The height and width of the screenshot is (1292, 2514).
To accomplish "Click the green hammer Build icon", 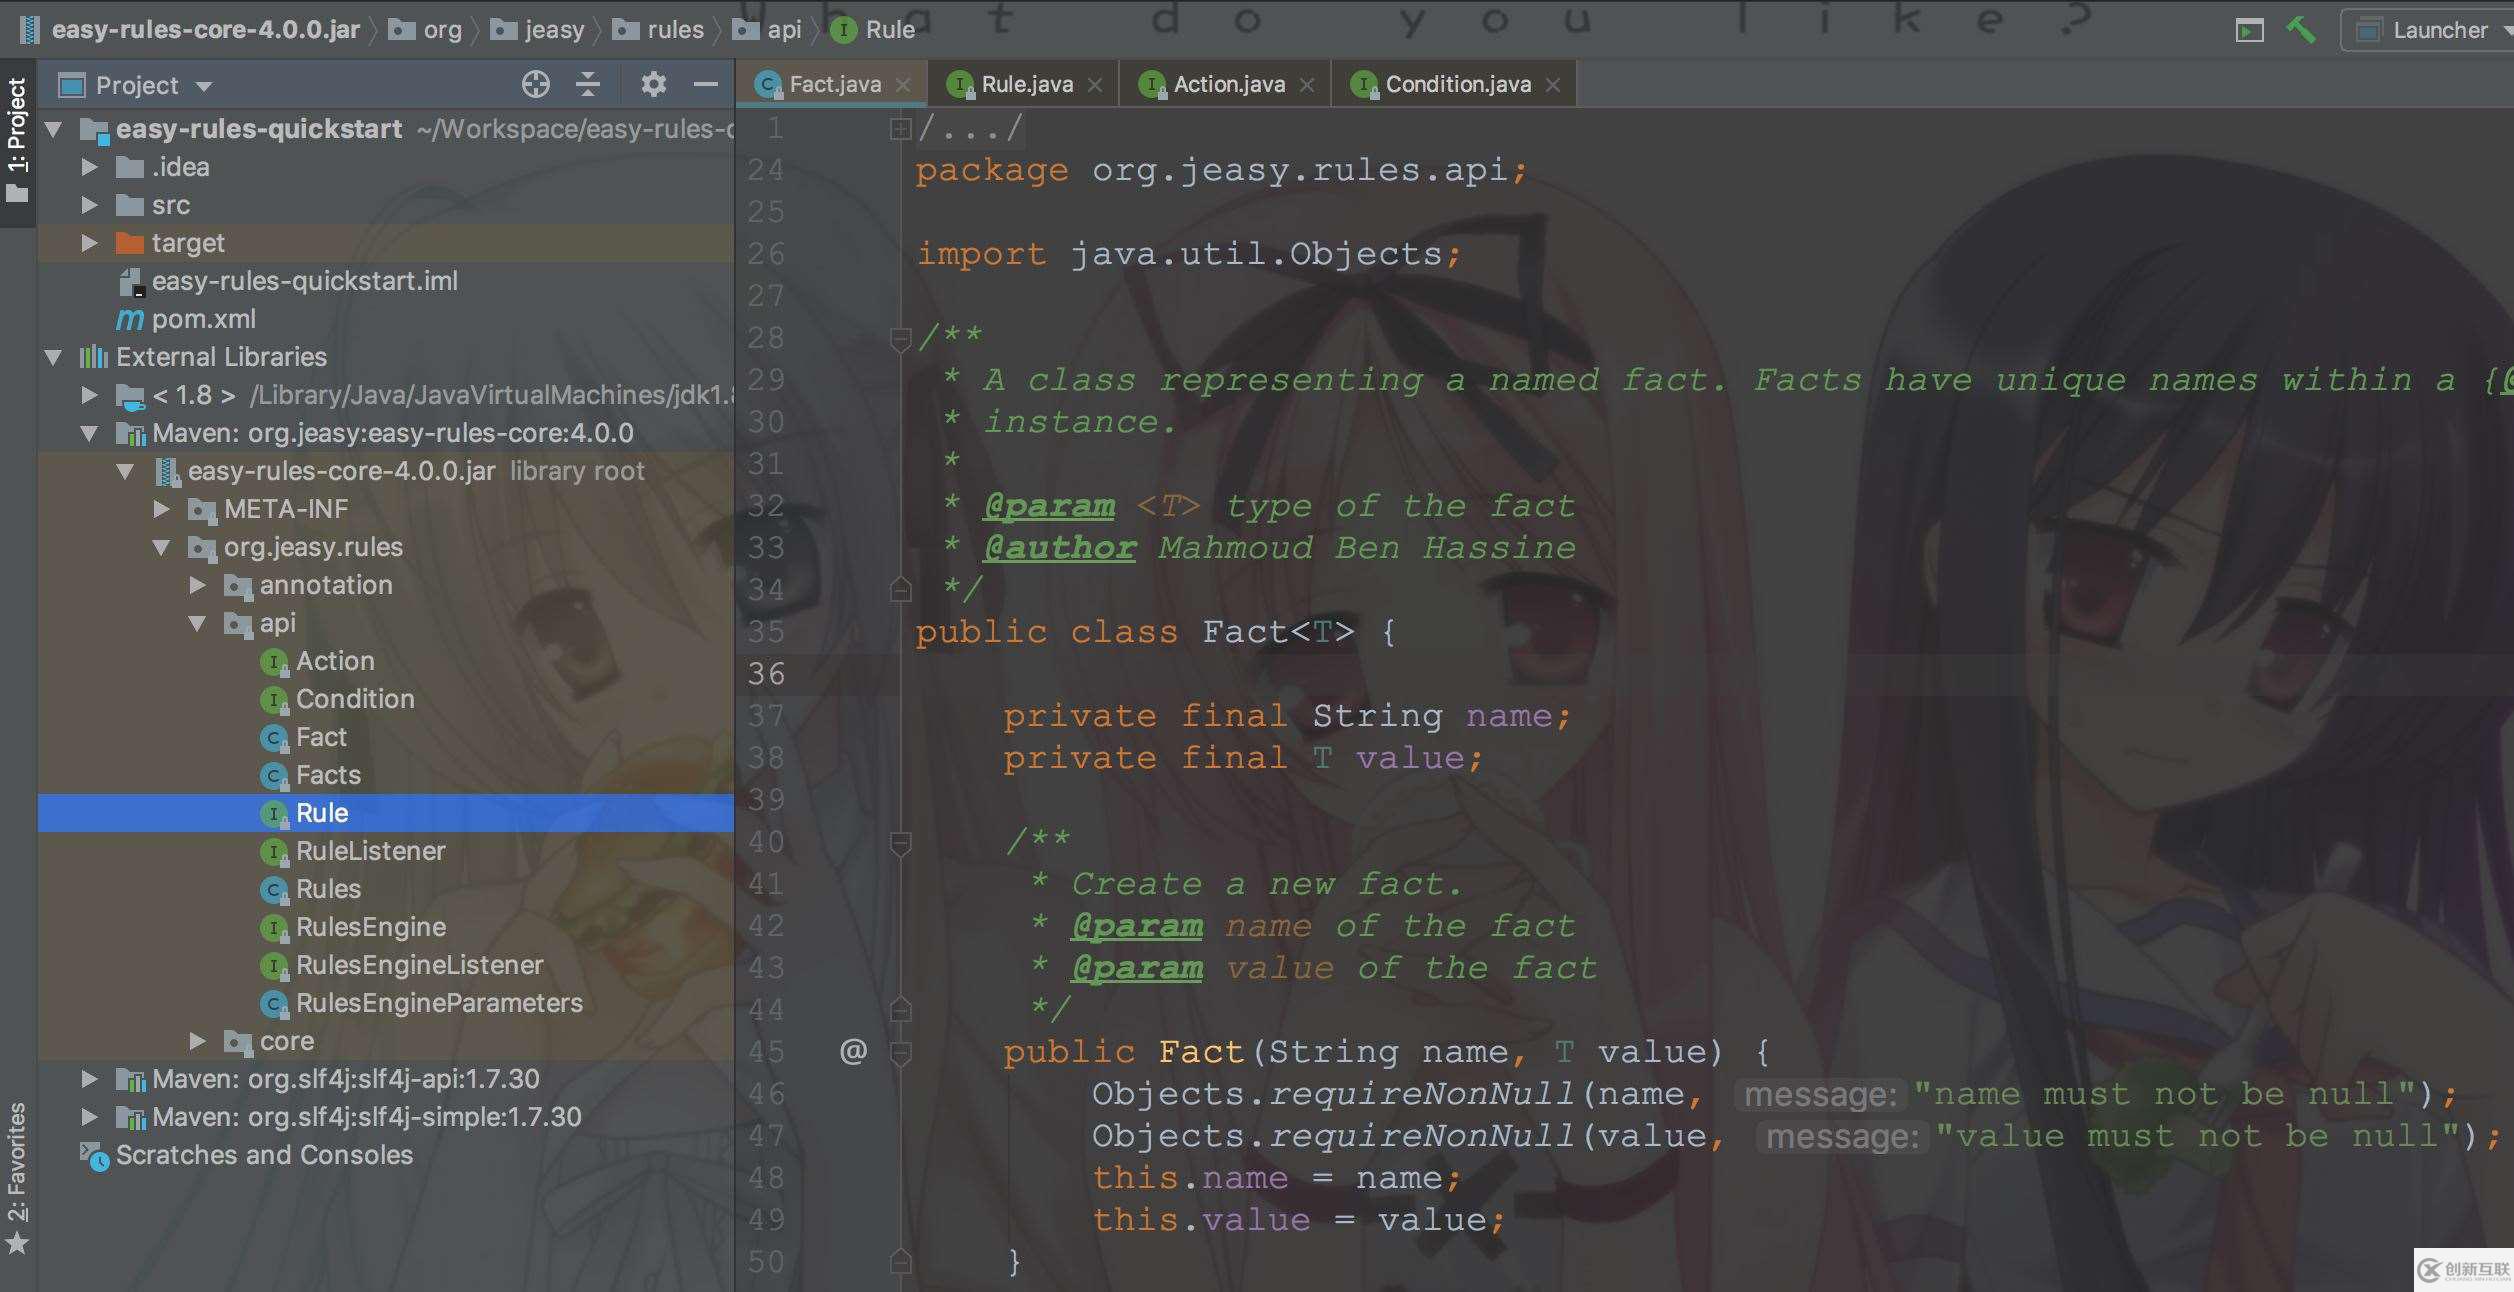I will pos(2300,30).
